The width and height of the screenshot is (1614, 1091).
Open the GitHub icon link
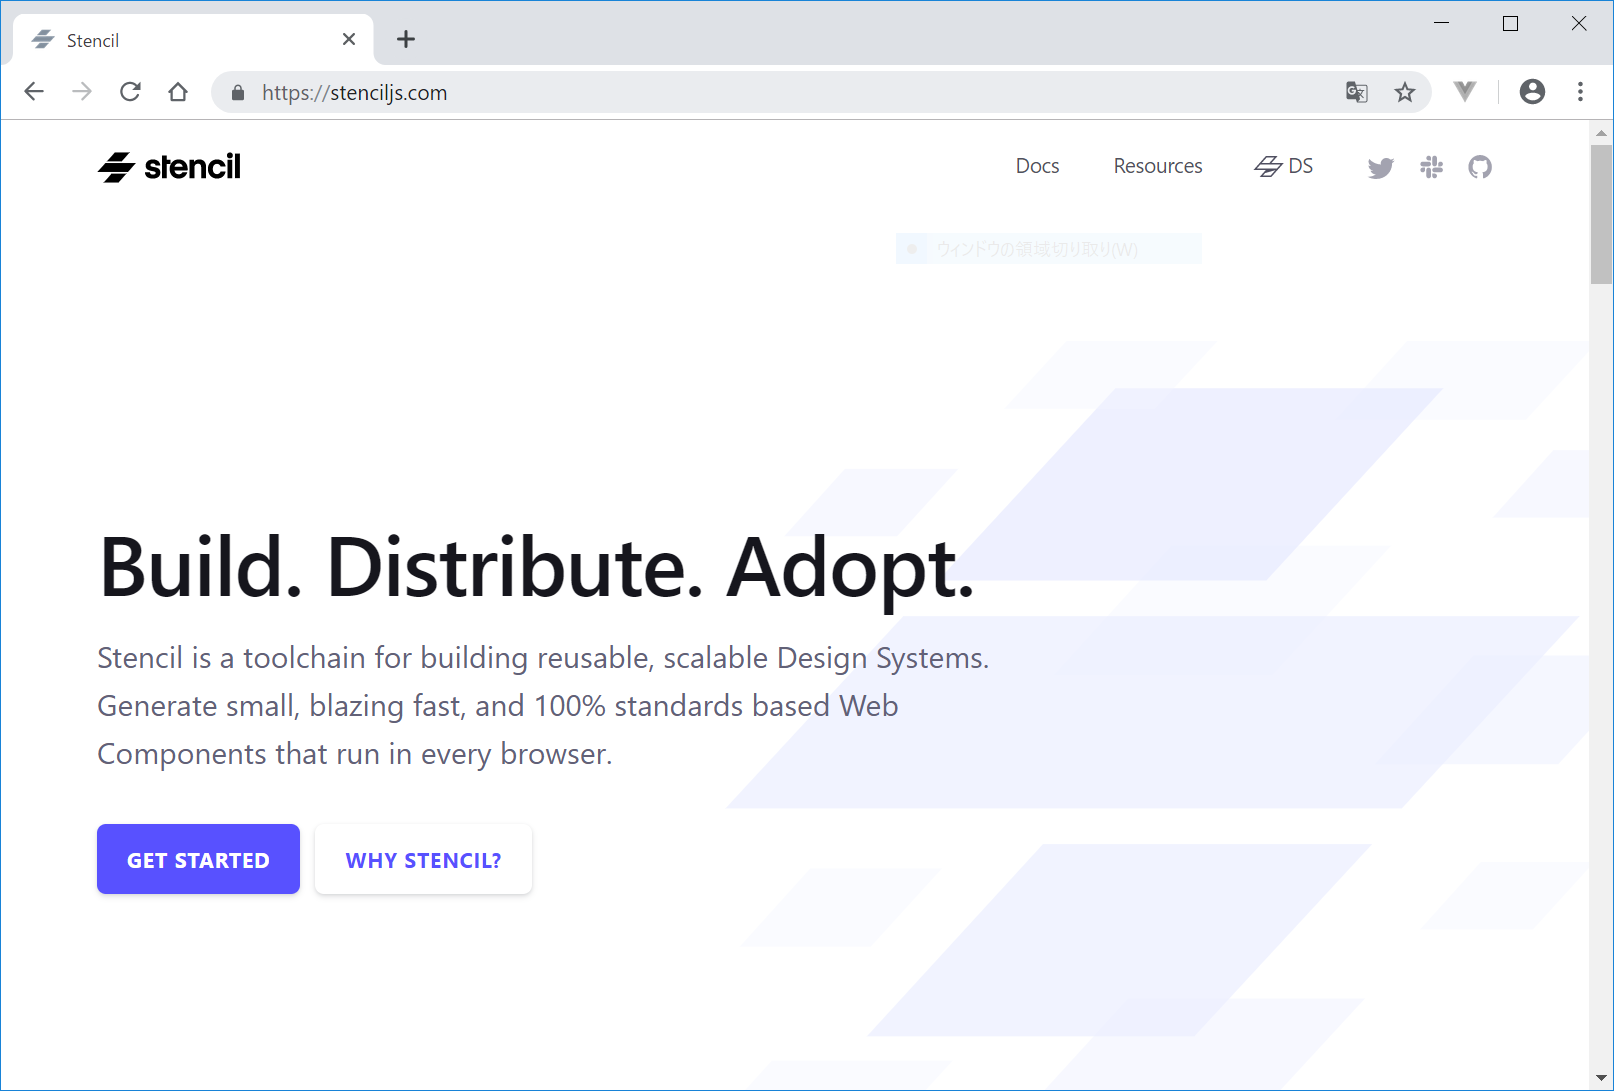(1480, 167)
